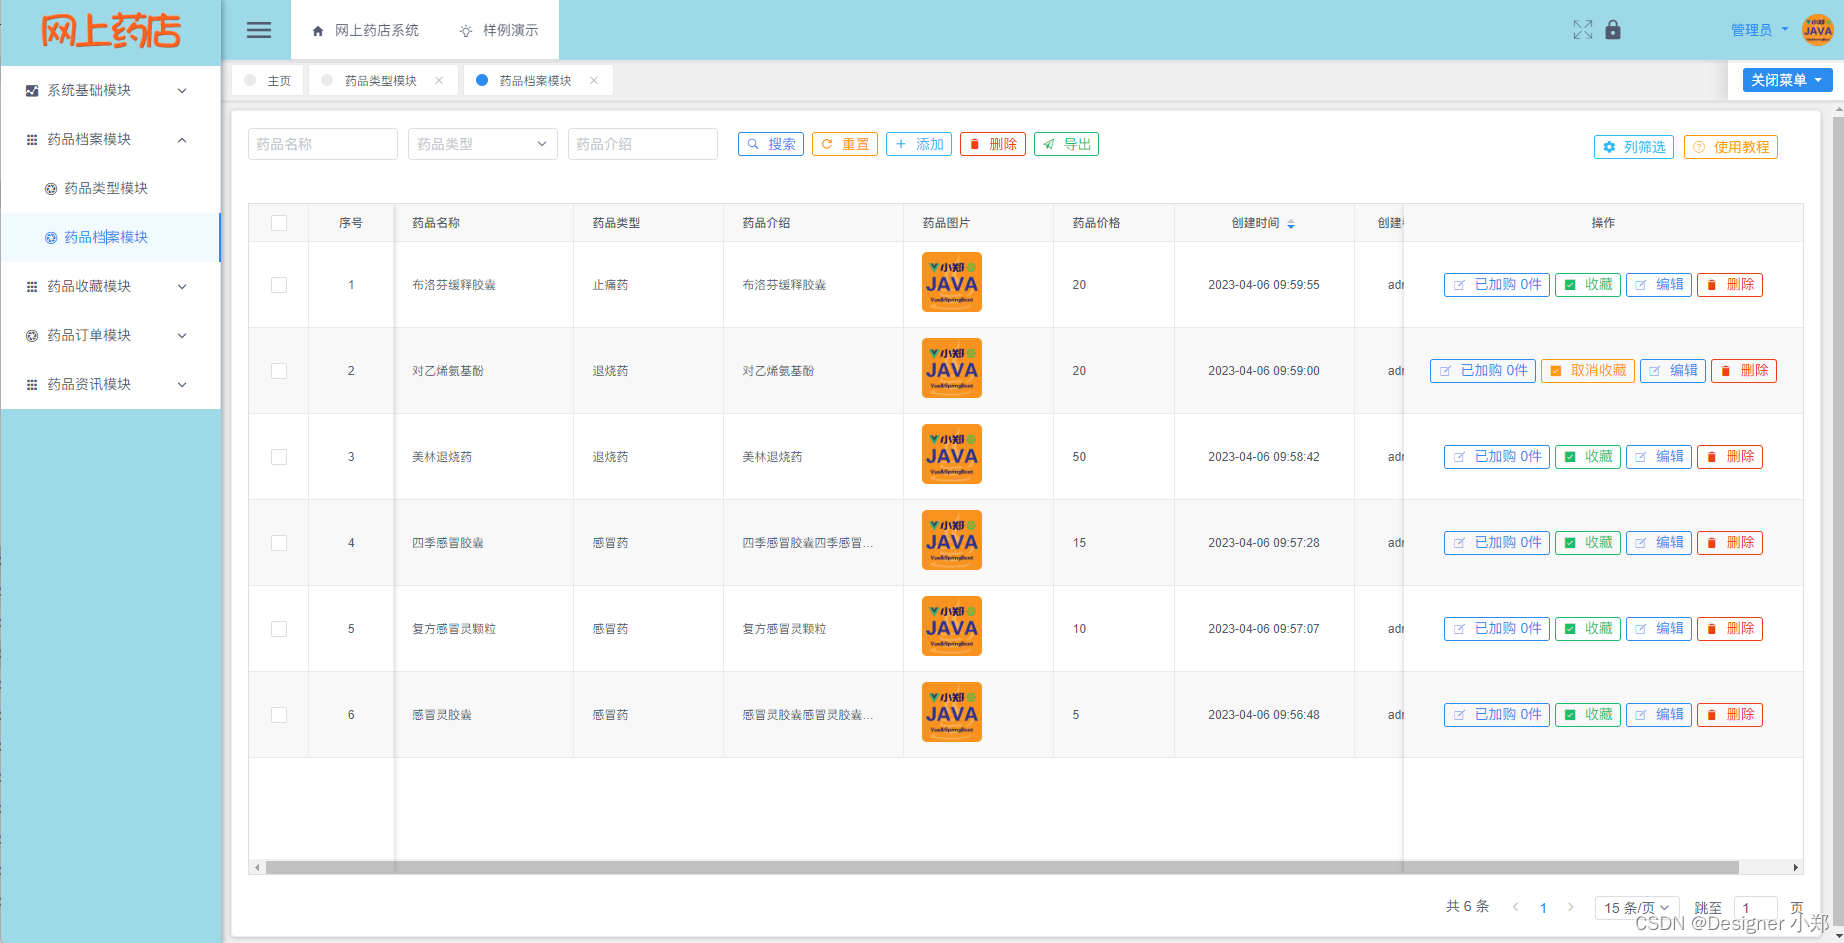Click the 药品档案模块 grid icon in sidebar
1844x943 pixels.
coord(32,140)
